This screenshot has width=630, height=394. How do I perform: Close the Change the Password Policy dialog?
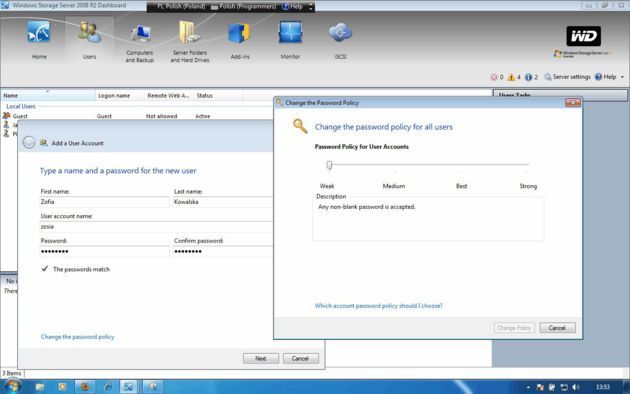[x=573, y=103]
